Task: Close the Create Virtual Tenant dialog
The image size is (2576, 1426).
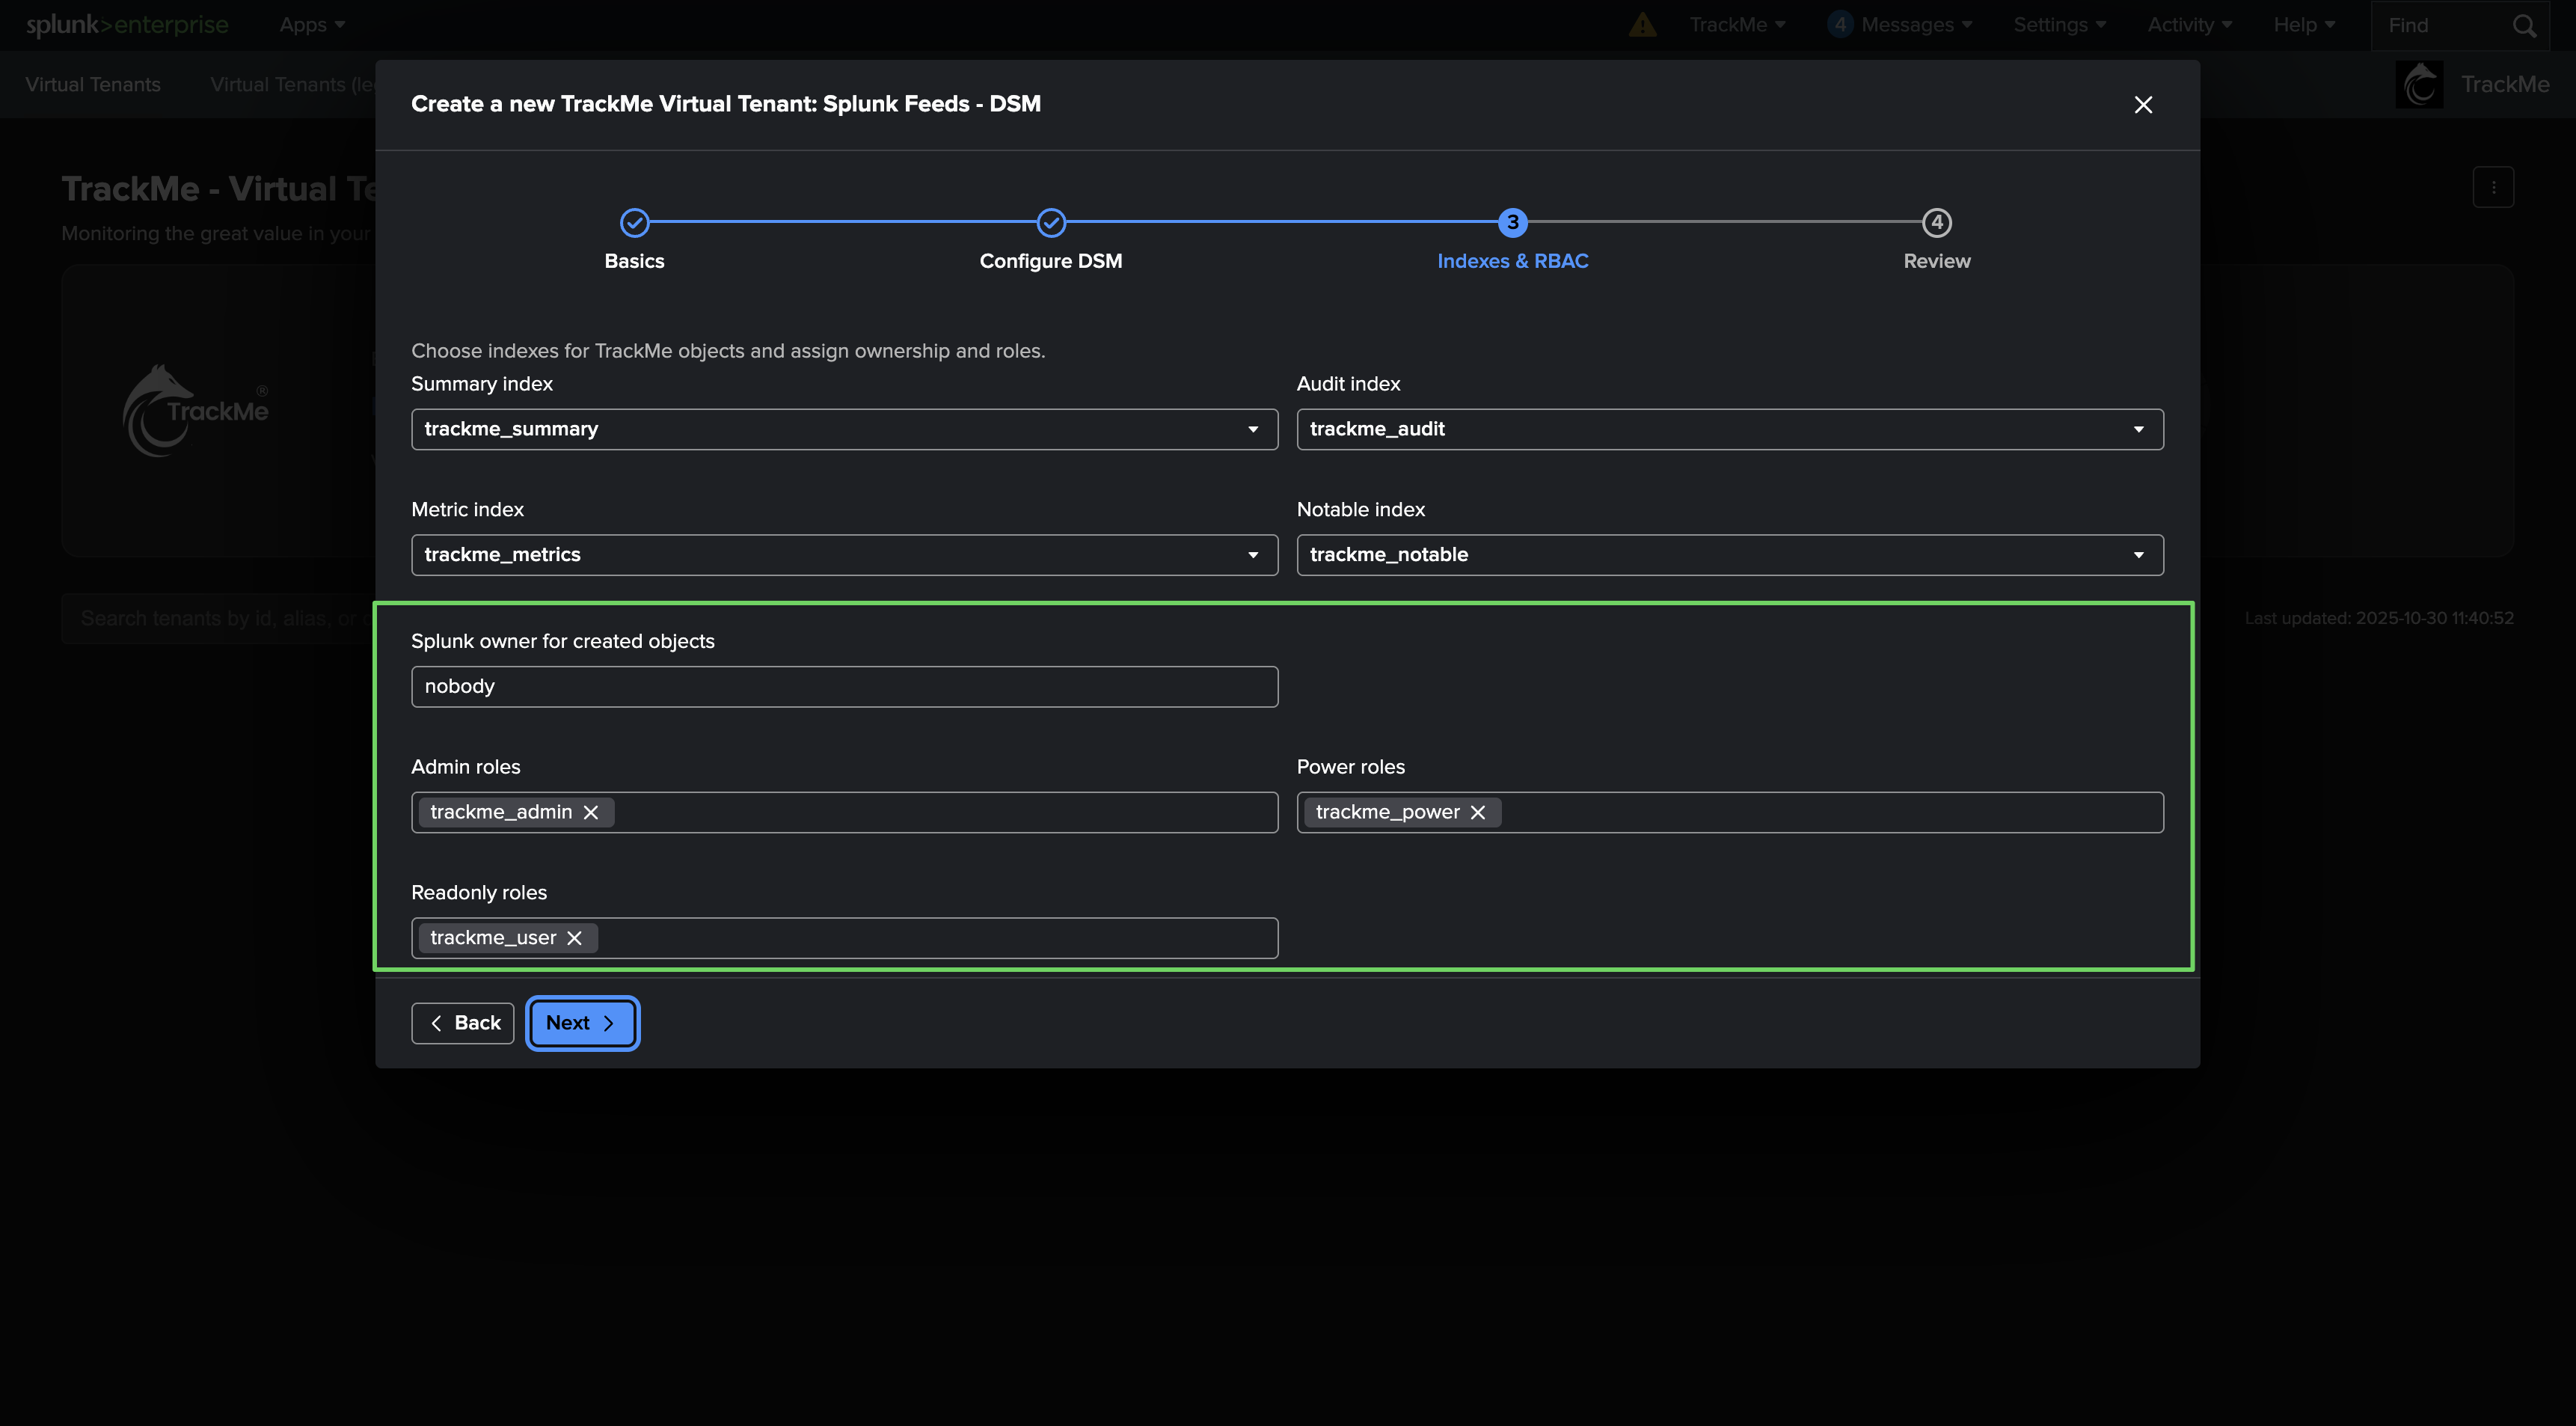Action: point(2143,105)
